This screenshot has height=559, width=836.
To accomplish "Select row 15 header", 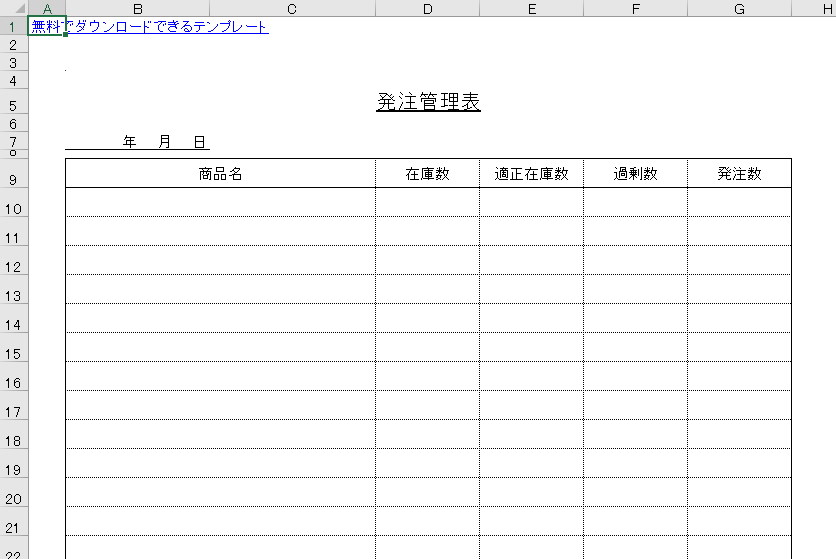I will pyautogui.click(x=13, y=347).
